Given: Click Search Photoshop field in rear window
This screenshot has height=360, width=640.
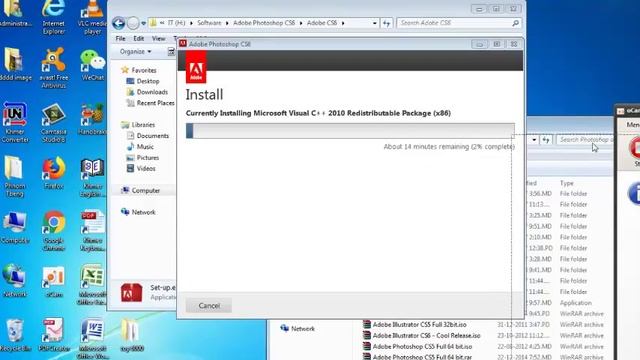Looking at the screenshot, I should [584, 140].
